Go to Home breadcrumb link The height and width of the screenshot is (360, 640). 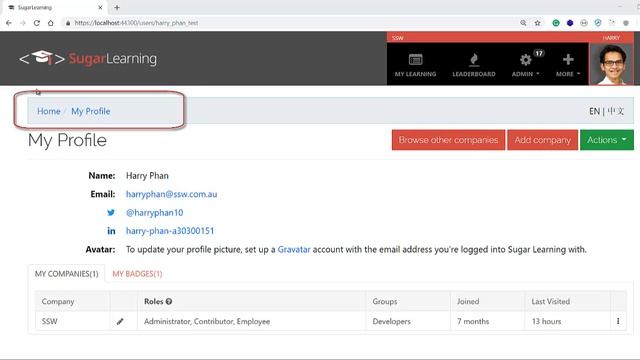tap(49, 111)
